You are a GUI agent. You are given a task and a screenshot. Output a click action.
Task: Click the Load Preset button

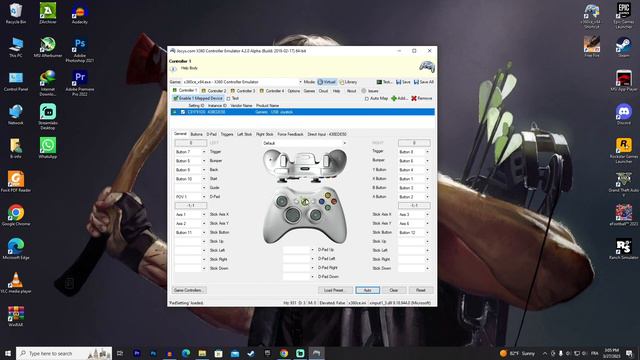coord(334,290)
